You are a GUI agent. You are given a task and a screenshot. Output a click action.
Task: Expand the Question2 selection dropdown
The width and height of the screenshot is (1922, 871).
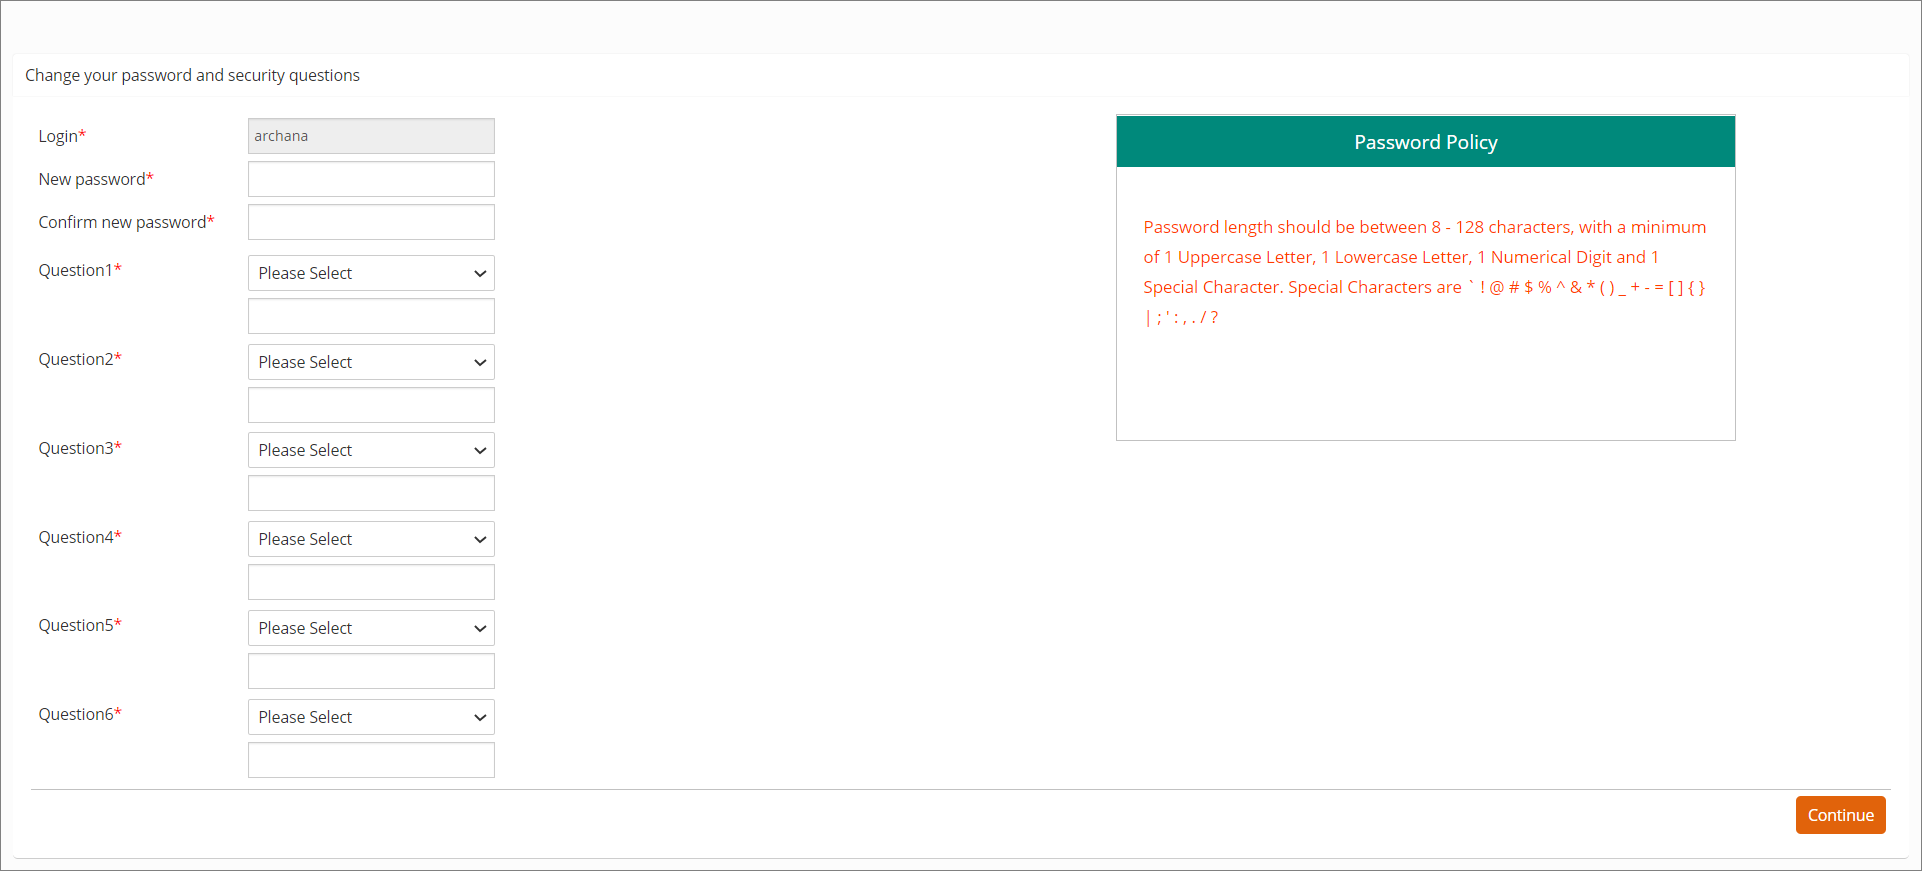(371, 362)
